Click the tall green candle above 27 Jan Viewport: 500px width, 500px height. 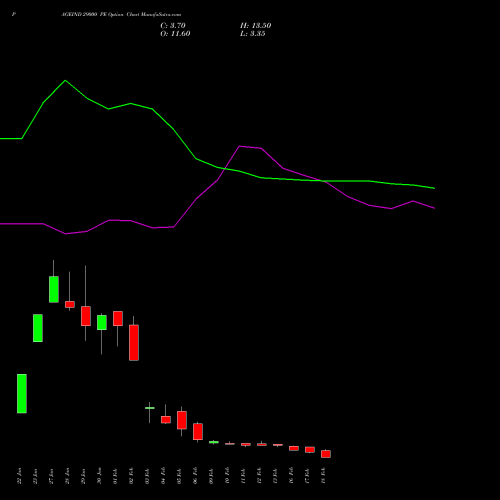point(54,289)
